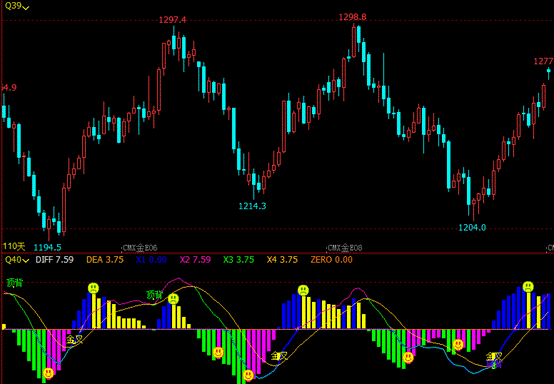Click the first sad face signal icon

click(93, 288)
